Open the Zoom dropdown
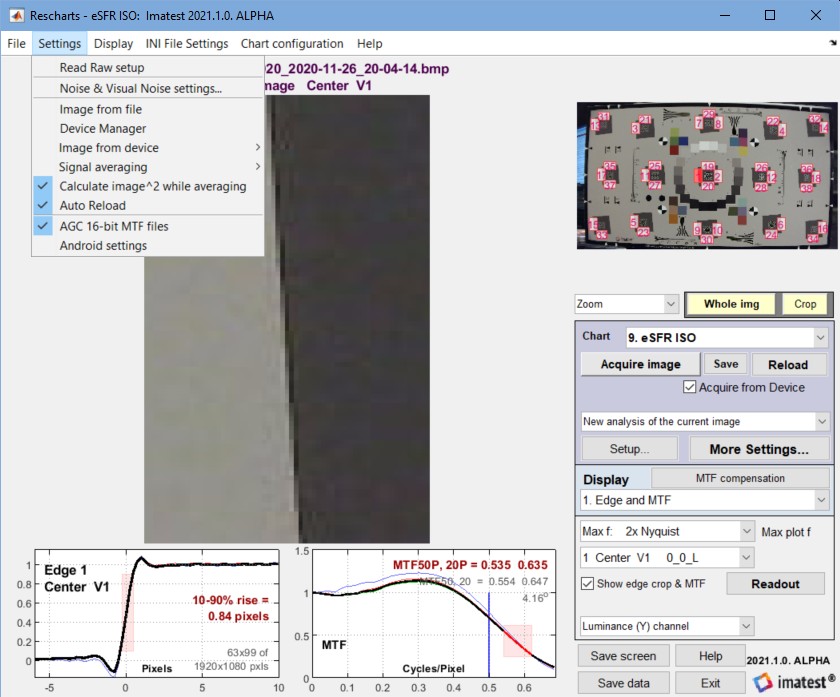The width and height of the screenshot is (840, 697). click(627, 304)
